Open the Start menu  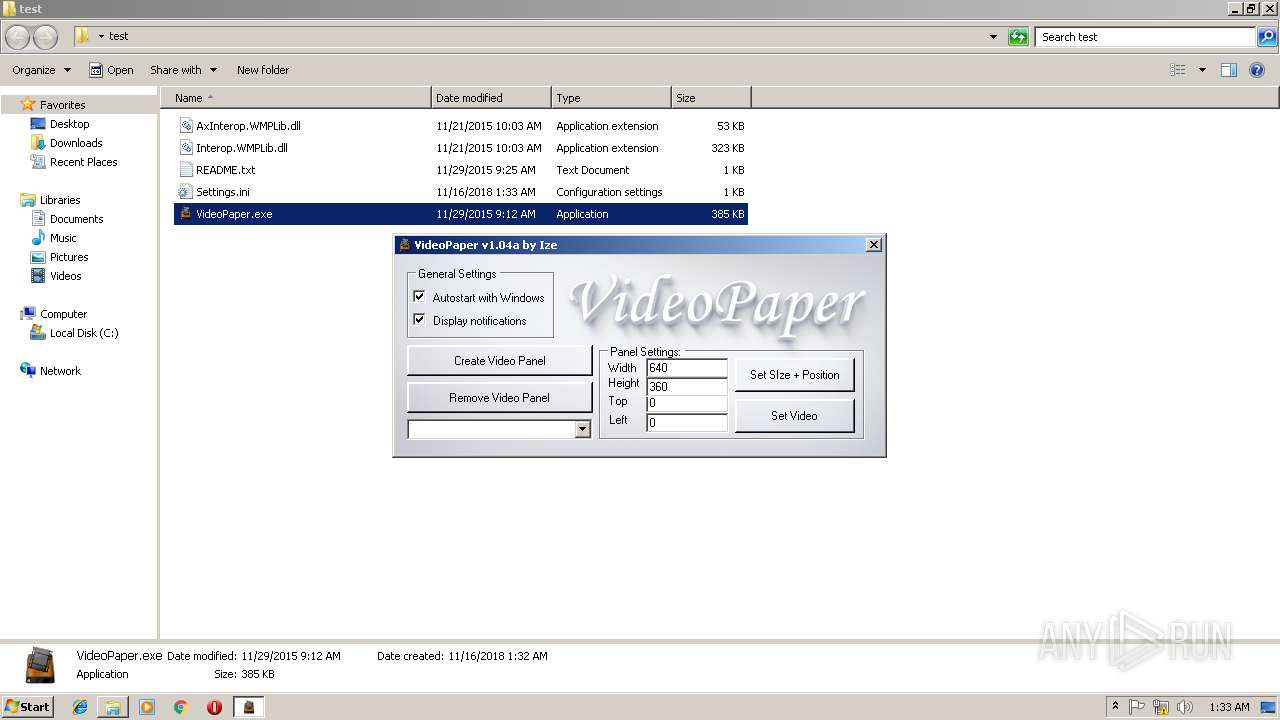click(x=27, y=706)
